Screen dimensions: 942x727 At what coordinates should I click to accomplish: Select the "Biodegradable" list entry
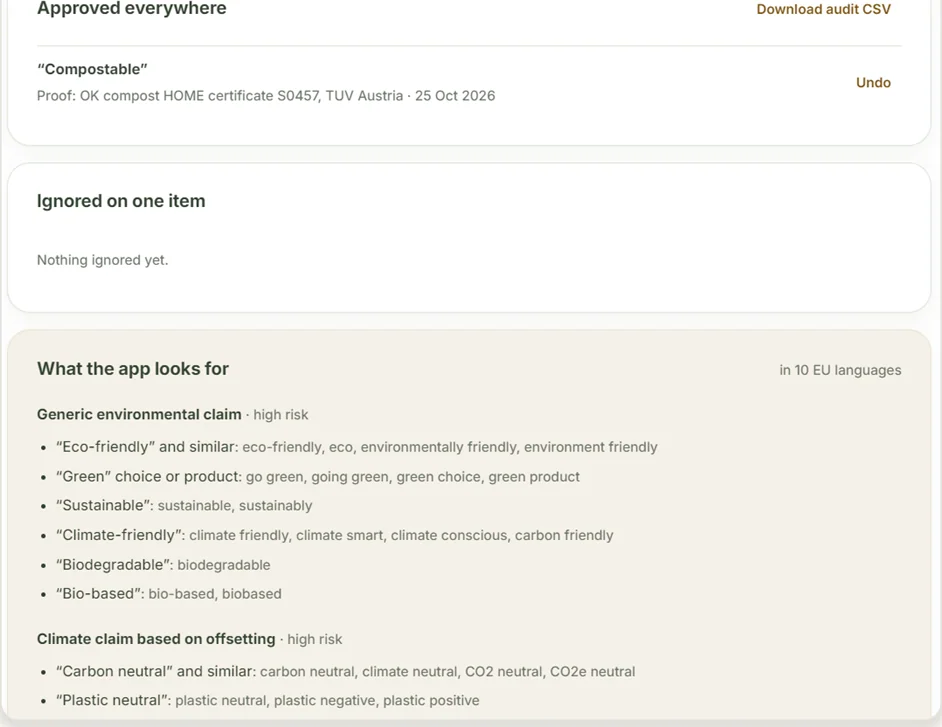point(163,565)
